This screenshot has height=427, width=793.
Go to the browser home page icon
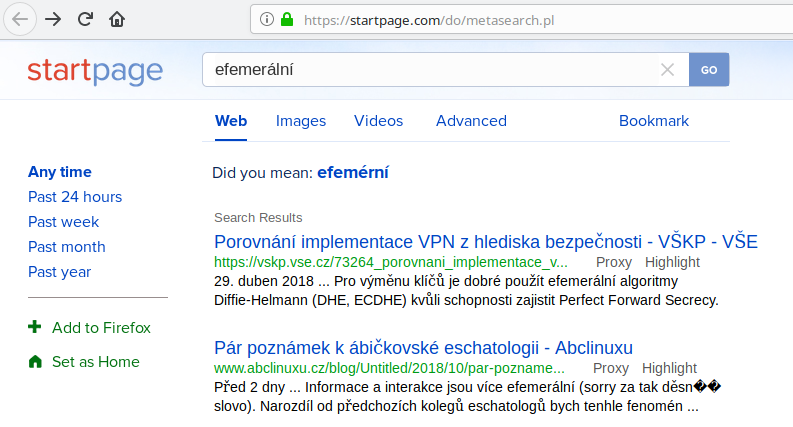point(117,19)
